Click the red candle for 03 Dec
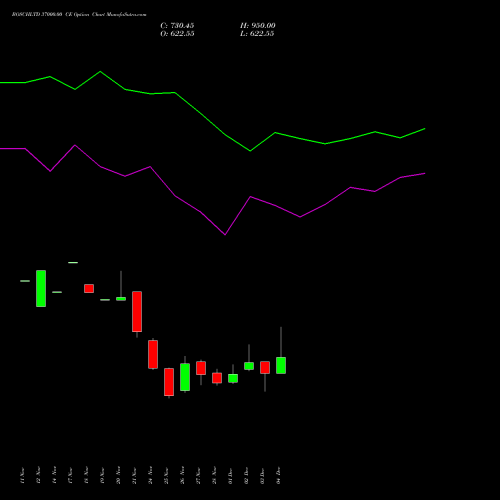This screenshot has height=500, width=500. (x=265, y=368)
